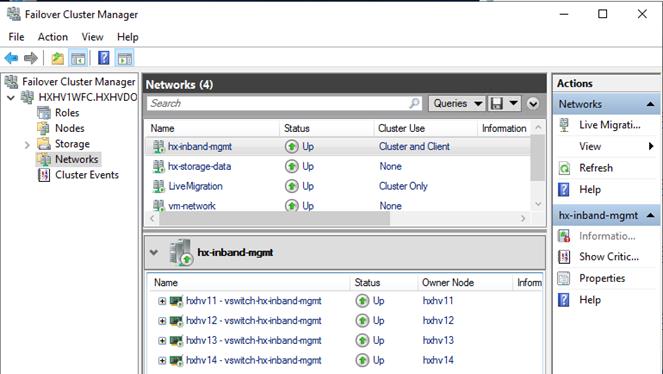Click the hxhv13 network adapter icon
The height and width of the screenshot is (374, 663).
point(176,341)
